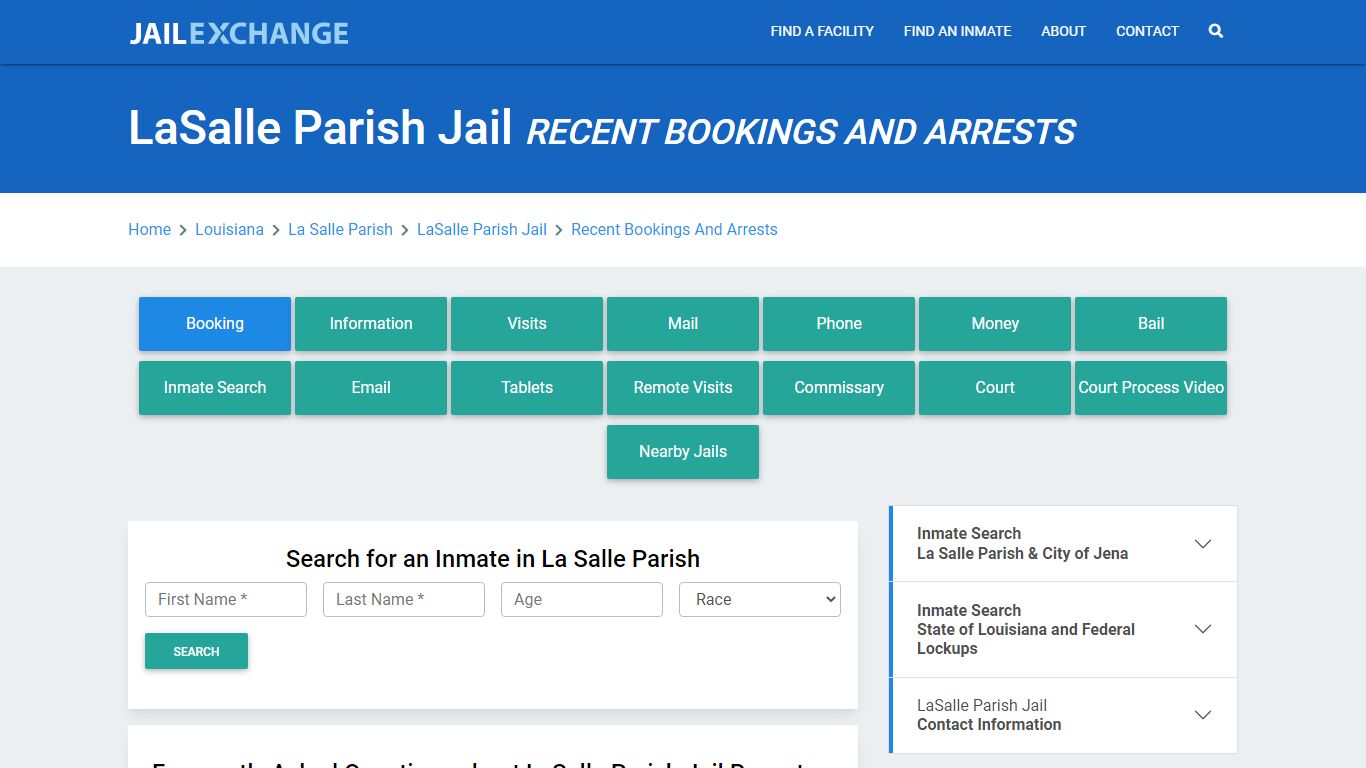Open the Mail section
The height and width of the screenshot is (768, 1366).
tap(683, 323)
